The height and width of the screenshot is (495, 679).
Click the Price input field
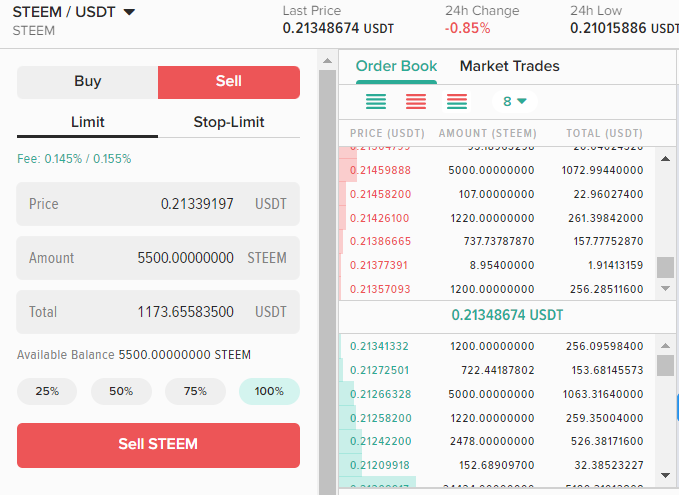point(158,204)
